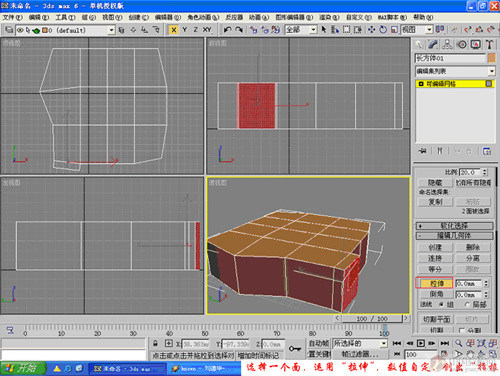Click the orange object color swatch

pos(491,58)
